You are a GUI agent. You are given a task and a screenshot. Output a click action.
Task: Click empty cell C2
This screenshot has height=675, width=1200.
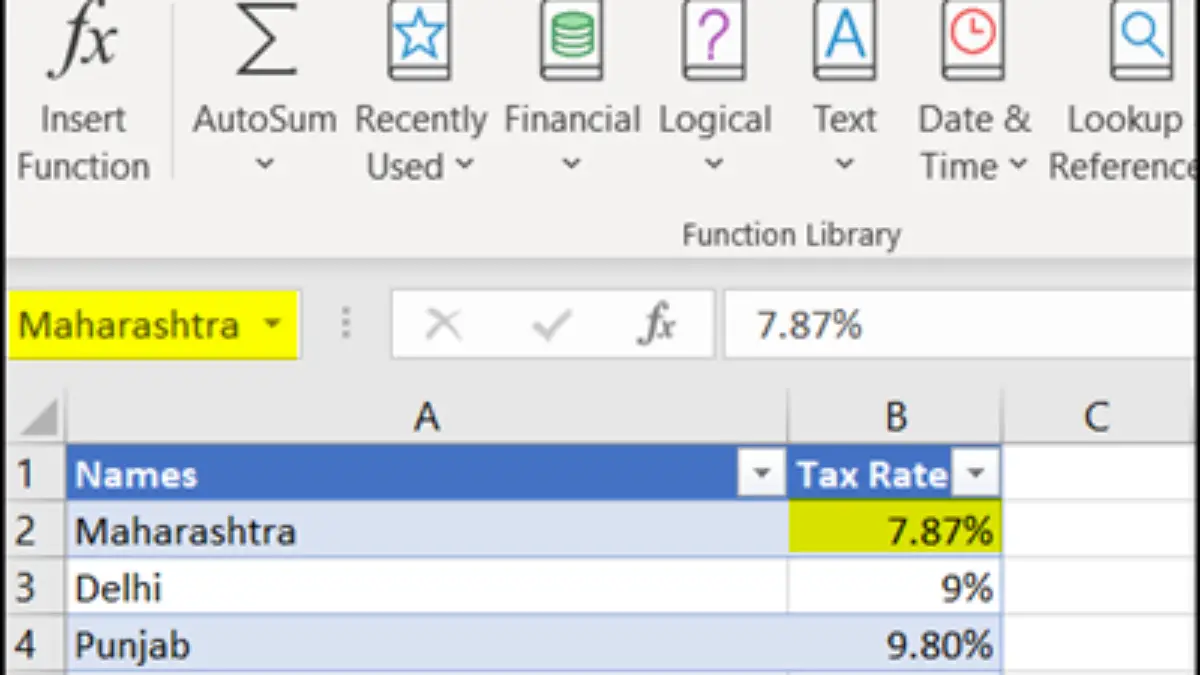pos(1098,530)
